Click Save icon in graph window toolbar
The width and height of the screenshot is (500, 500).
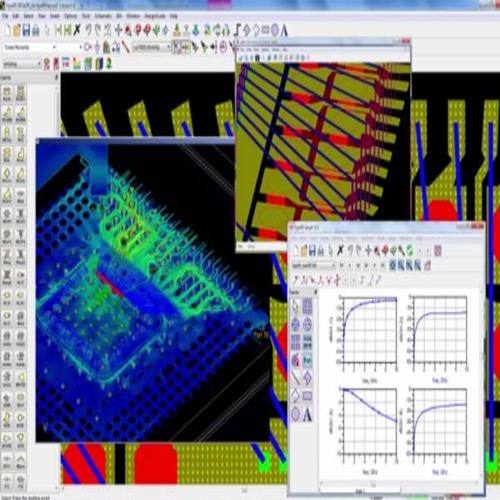312,250
